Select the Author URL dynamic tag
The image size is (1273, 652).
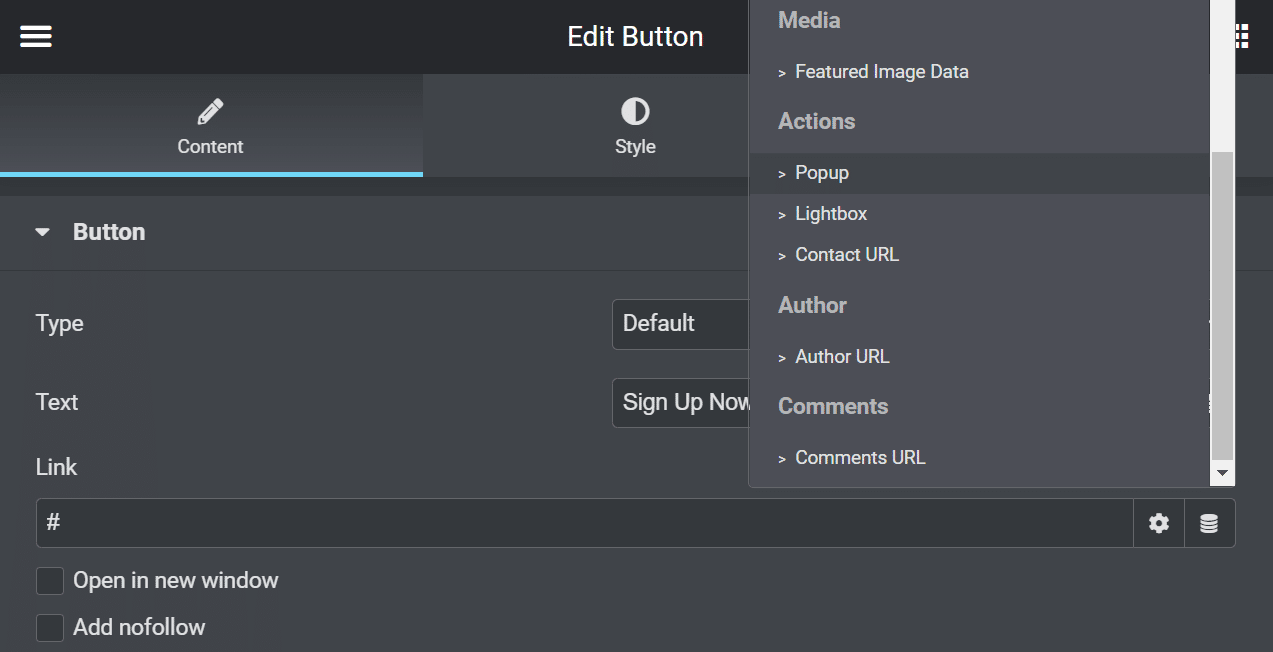click(x=842, y=356)
